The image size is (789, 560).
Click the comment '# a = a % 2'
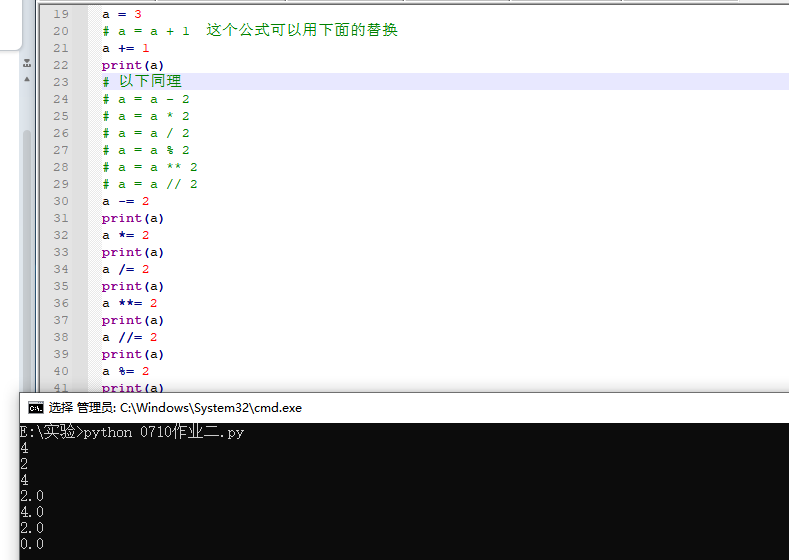pos(146,150)
